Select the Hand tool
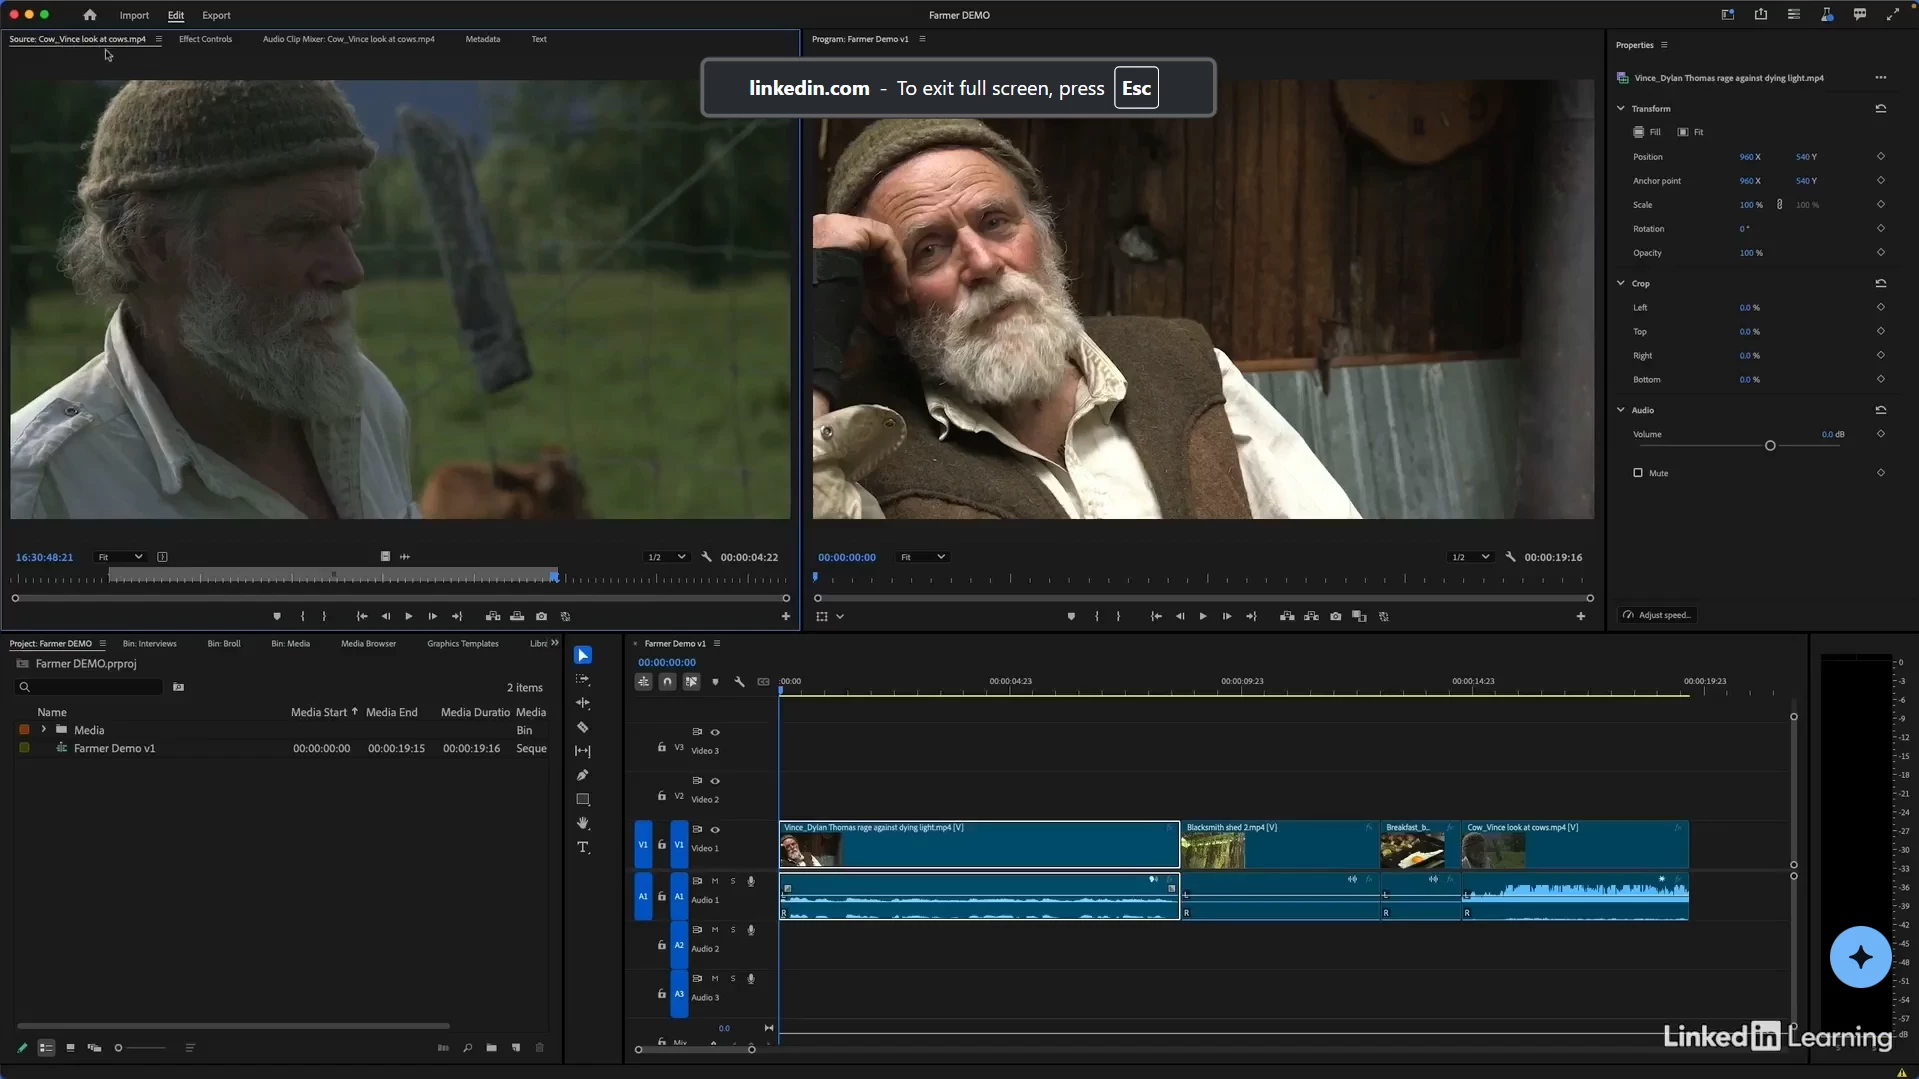This screenshot has height=1079, width=1919. click(x=583, y=823)
